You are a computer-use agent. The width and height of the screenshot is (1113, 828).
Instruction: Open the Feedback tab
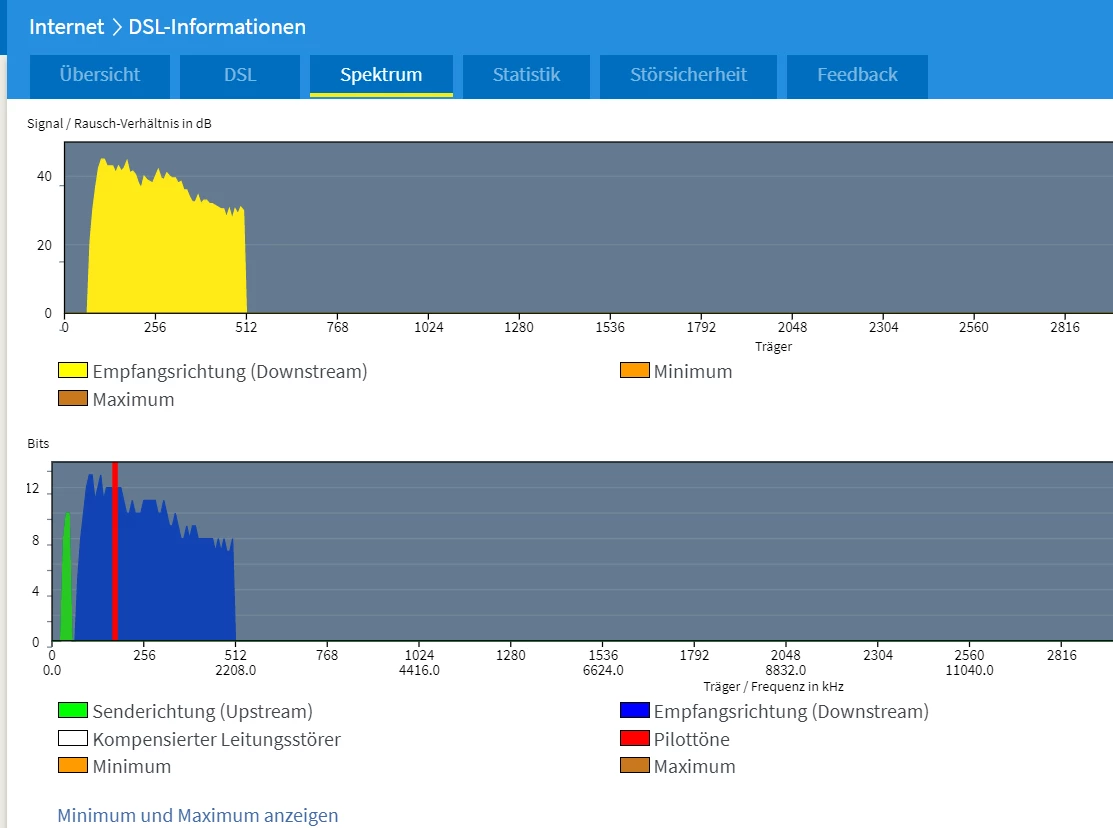coord(857,76)
